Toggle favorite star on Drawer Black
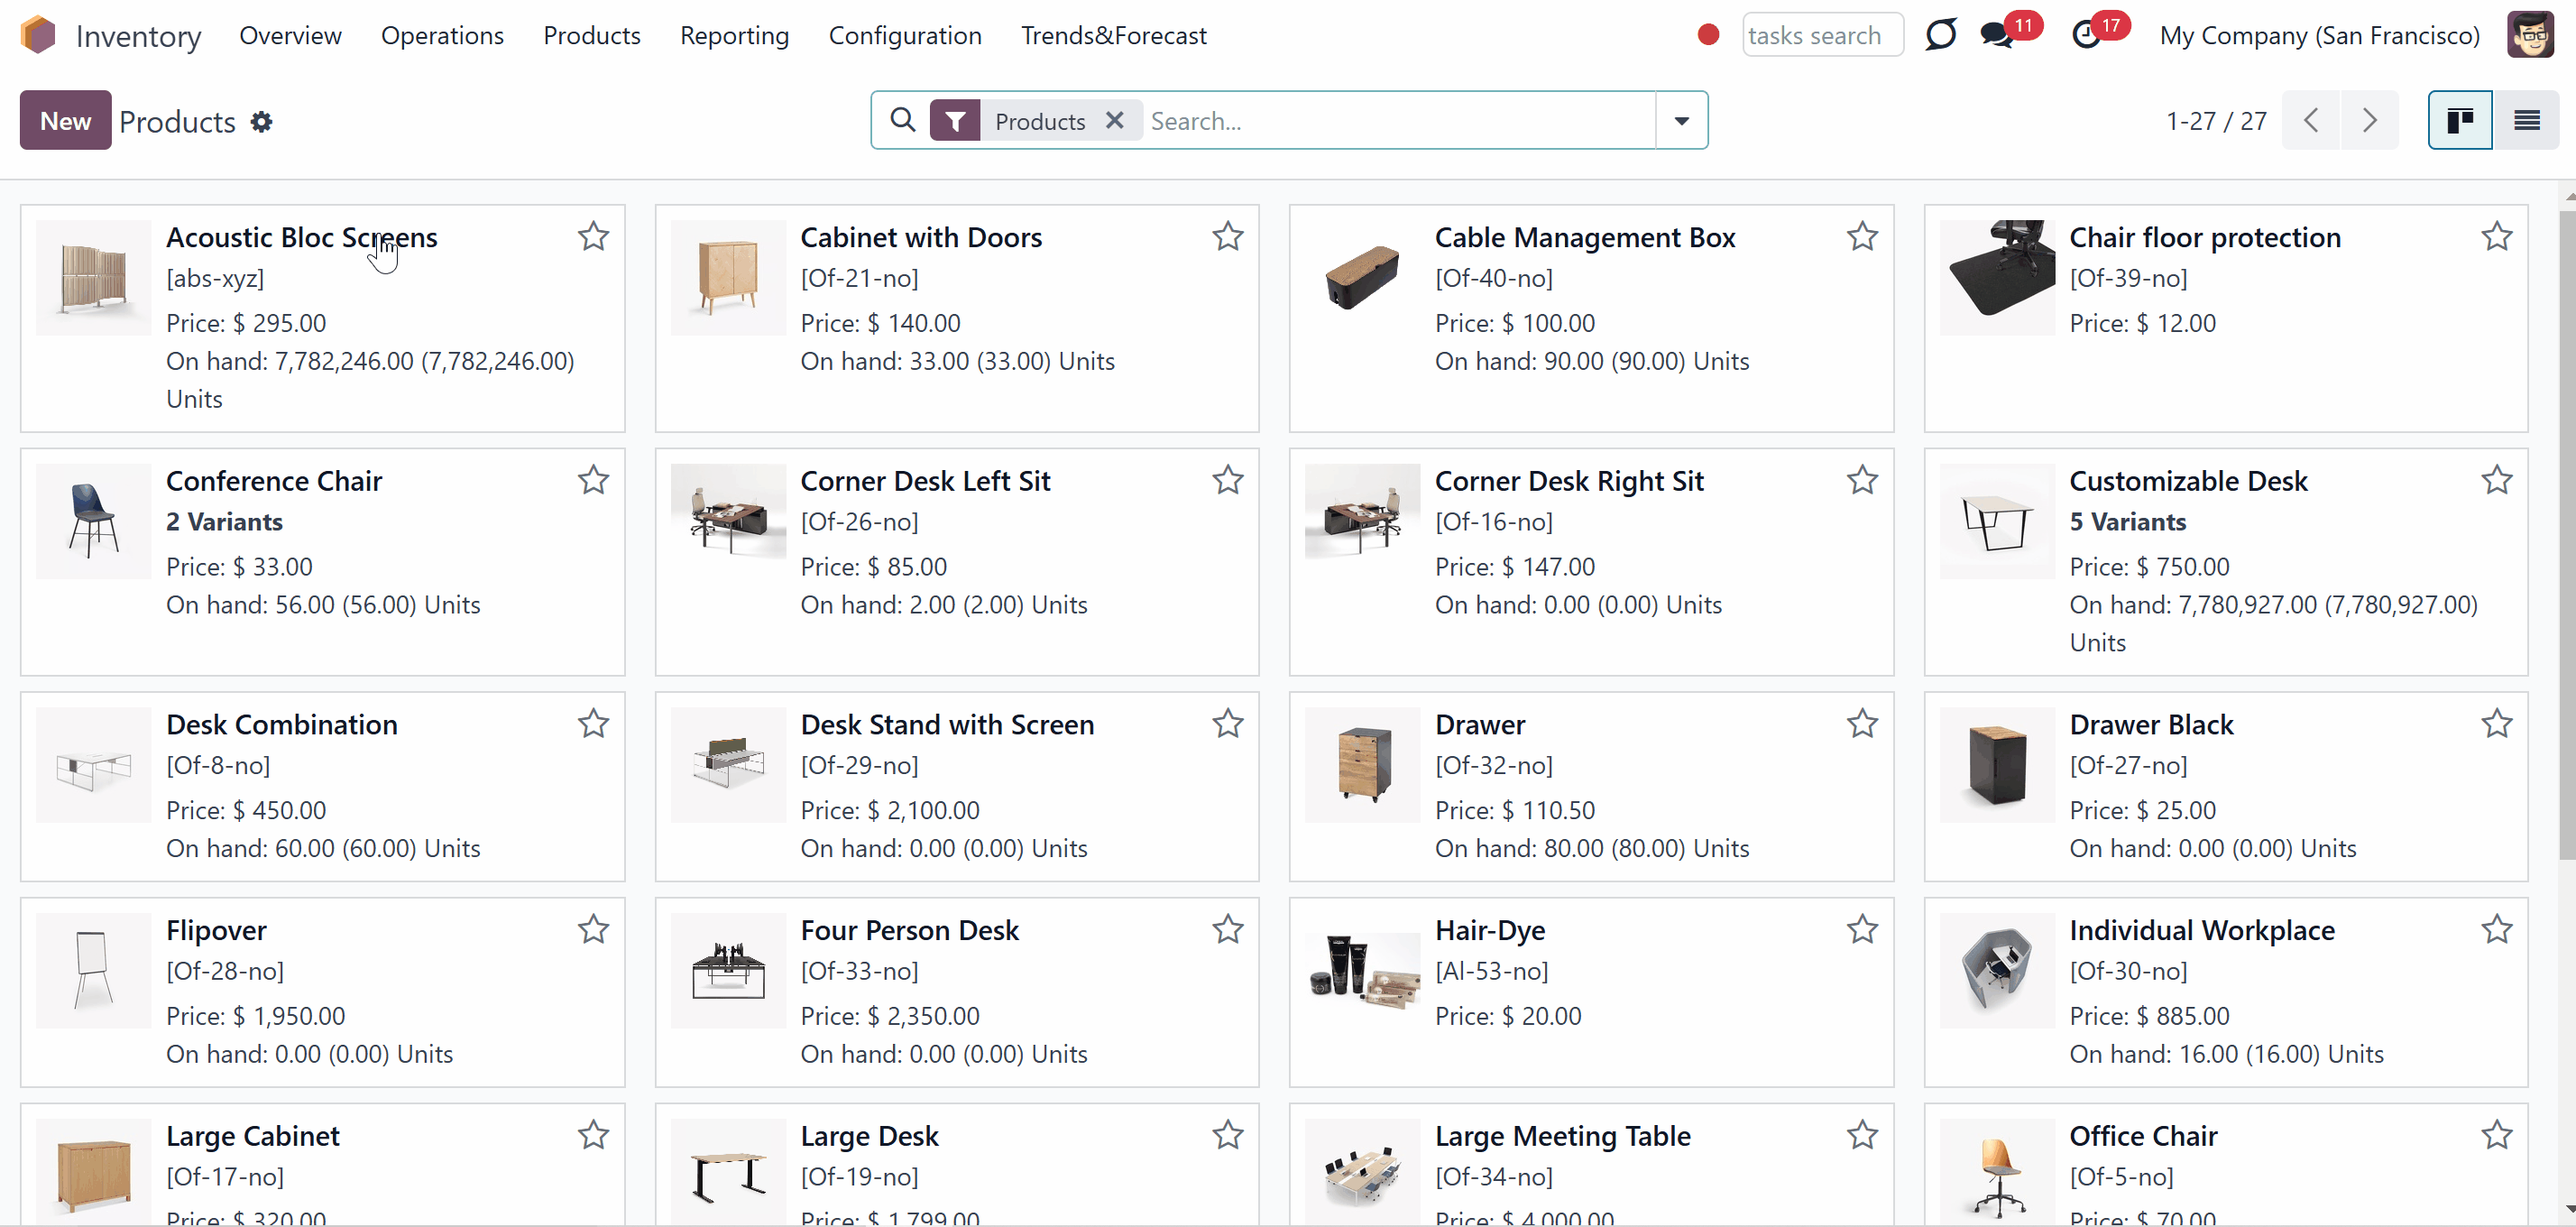 tap(2496, 723)
